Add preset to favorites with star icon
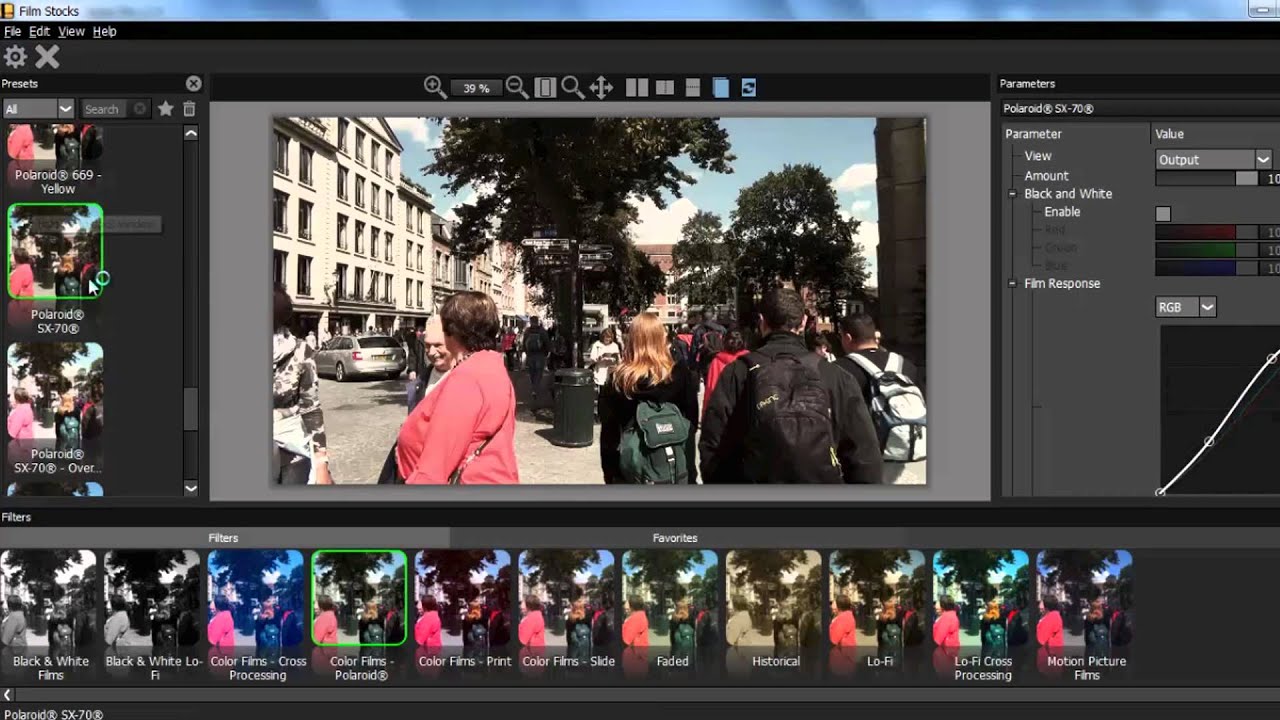Image resolution: width=1280 pixels, height=720 pixels. 166,109
